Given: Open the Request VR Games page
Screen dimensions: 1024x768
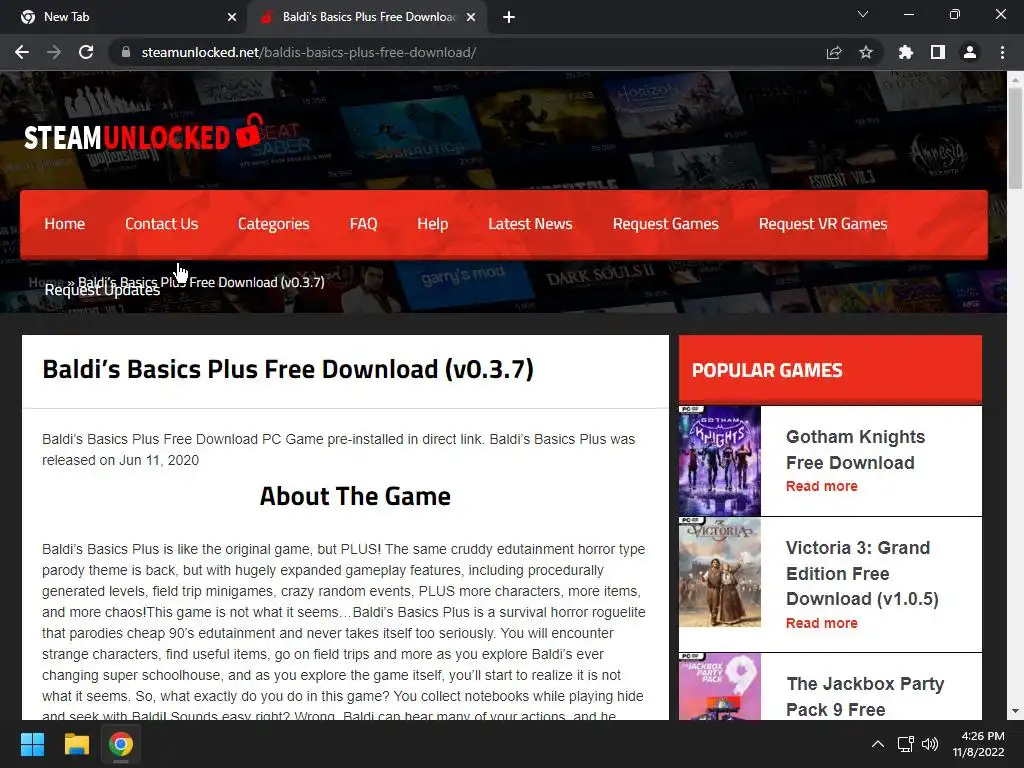Looking at the screenshot, I should [823, 224].
